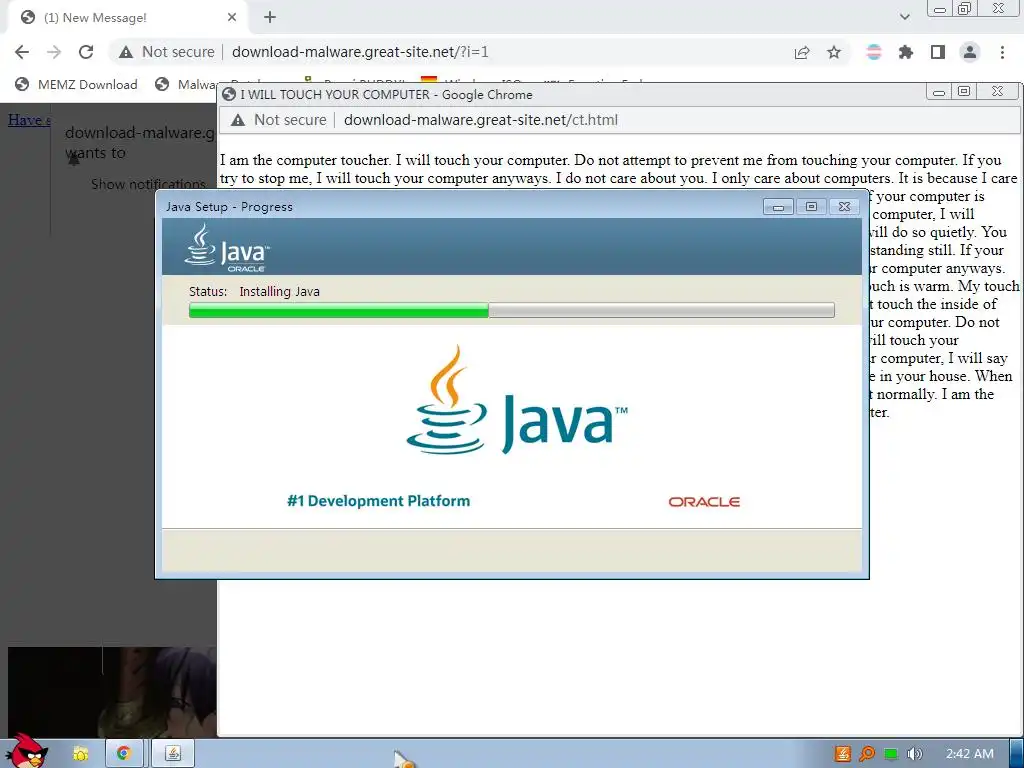Minimize the Java Setup window

(778, 207)
